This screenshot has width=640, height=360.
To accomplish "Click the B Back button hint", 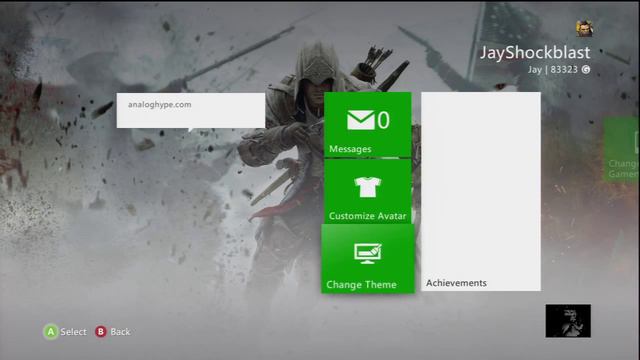I will pyautogui.click(x=113, y=332).
